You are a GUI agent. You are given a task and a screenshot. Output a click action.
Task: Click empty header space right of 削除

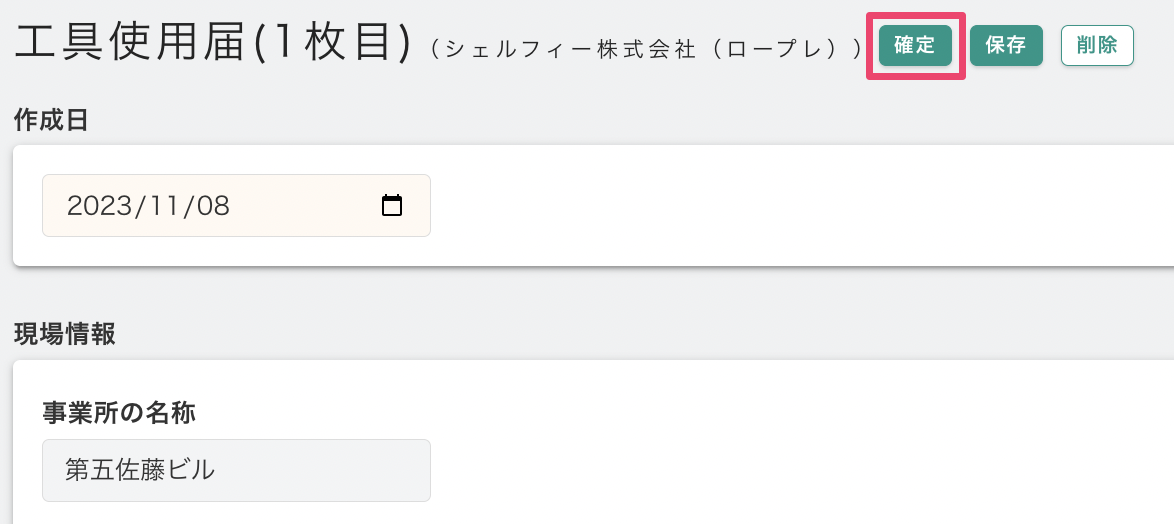(x=1155, y=46)
